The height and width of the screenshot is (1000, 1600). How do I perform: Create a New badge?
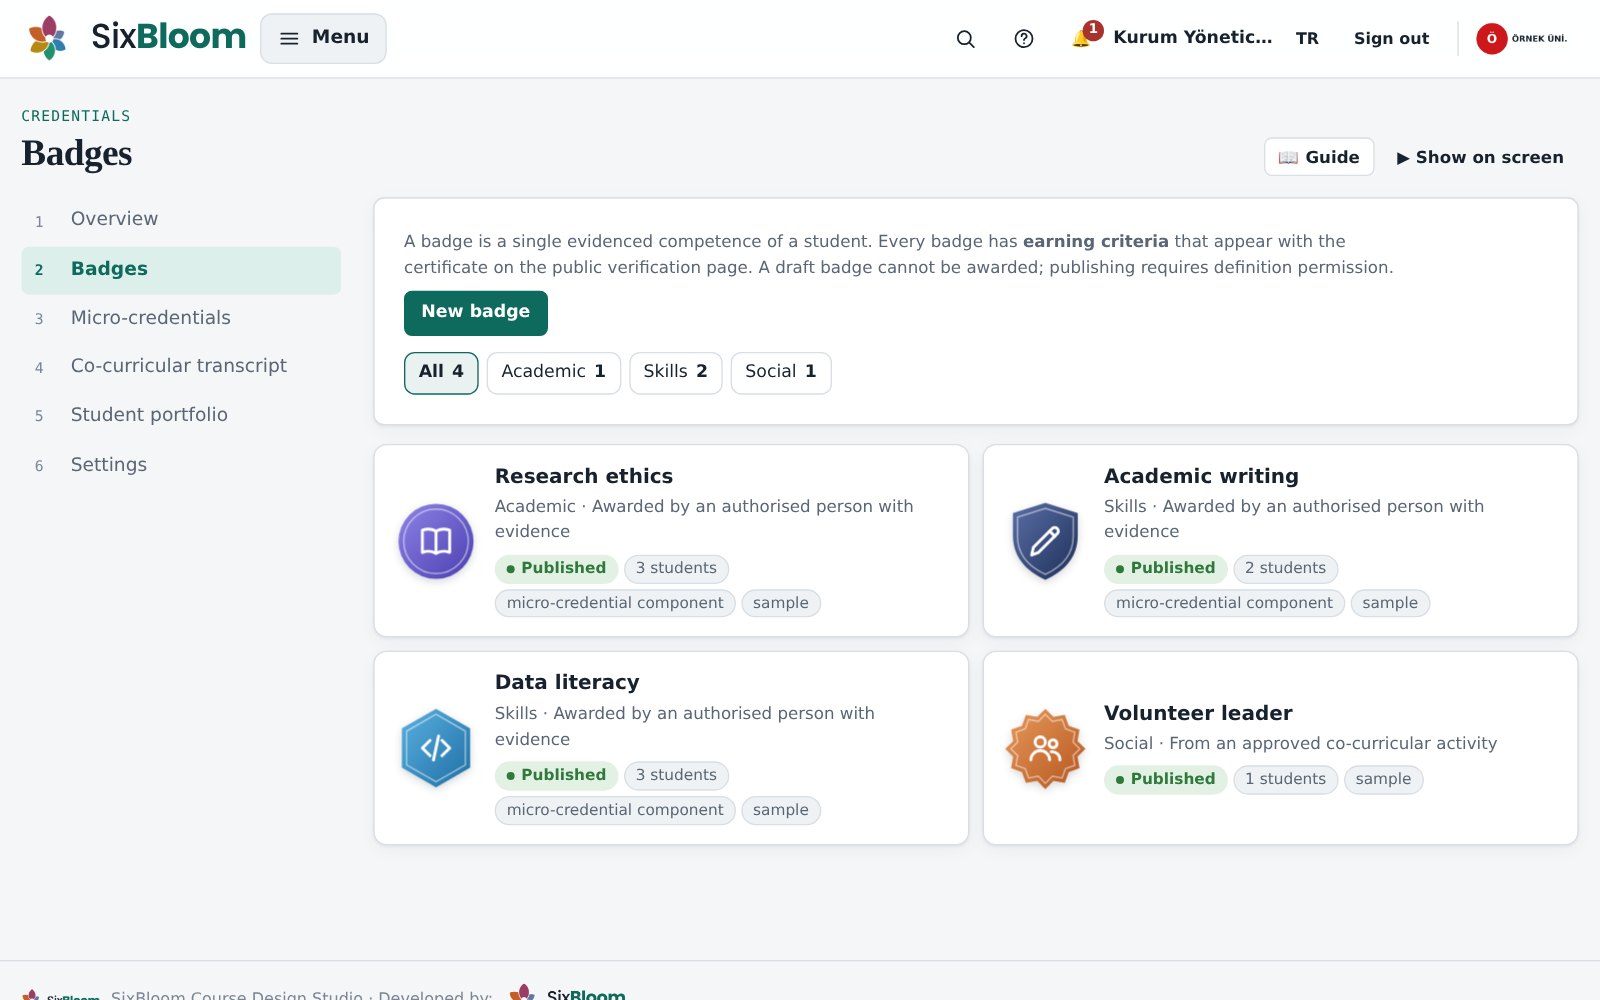476,313
